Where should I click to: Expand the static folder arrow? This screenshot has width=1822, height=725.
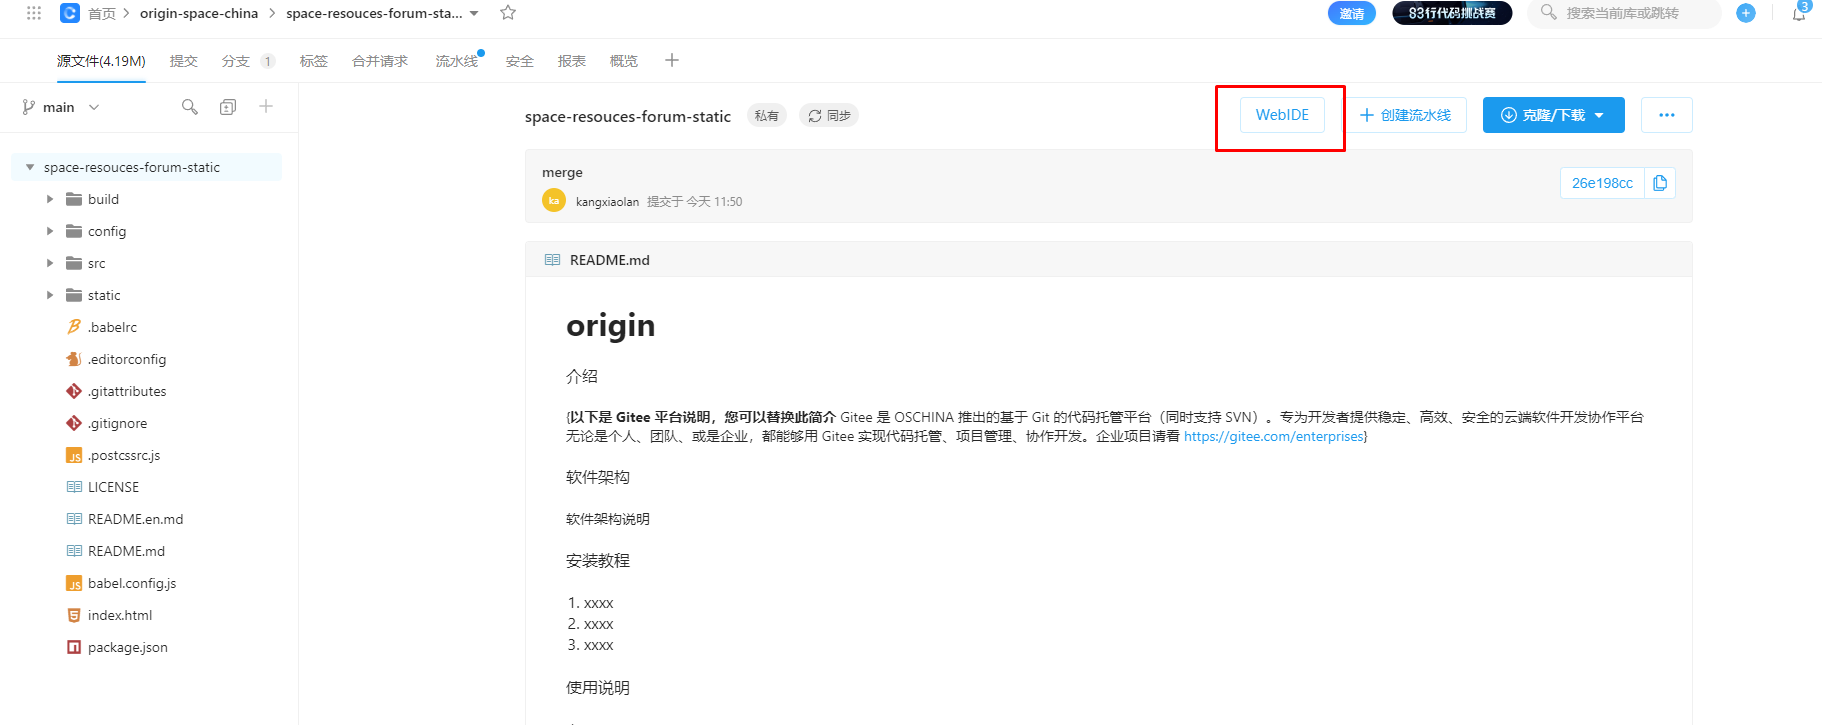(x=50, y=295)
